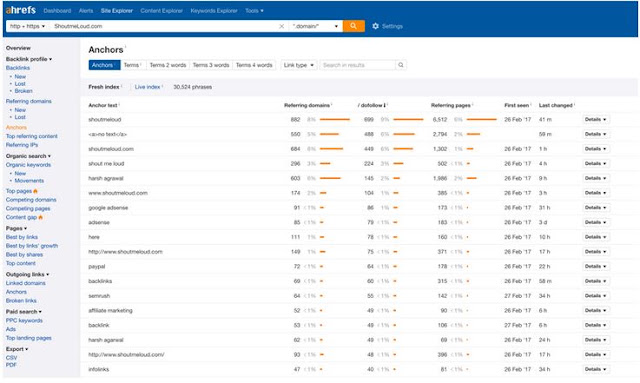The width and height of the screenshot is (640, 383).
Task: Click the orange search magnifier button
Action: coord(353,26)
